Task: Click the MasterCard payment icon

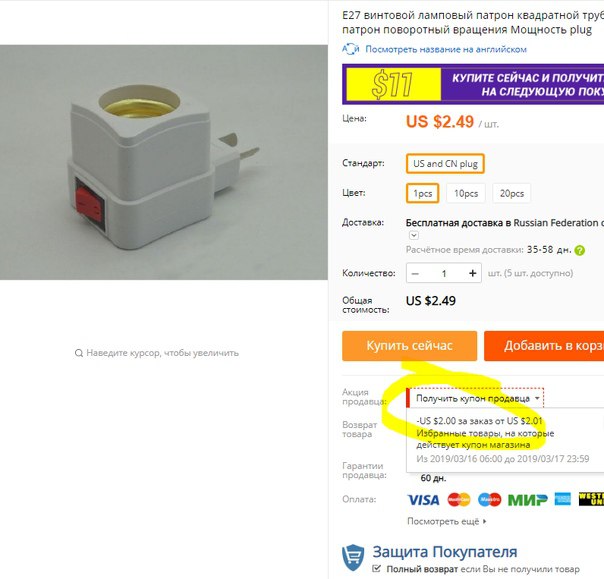Action: 458,500
